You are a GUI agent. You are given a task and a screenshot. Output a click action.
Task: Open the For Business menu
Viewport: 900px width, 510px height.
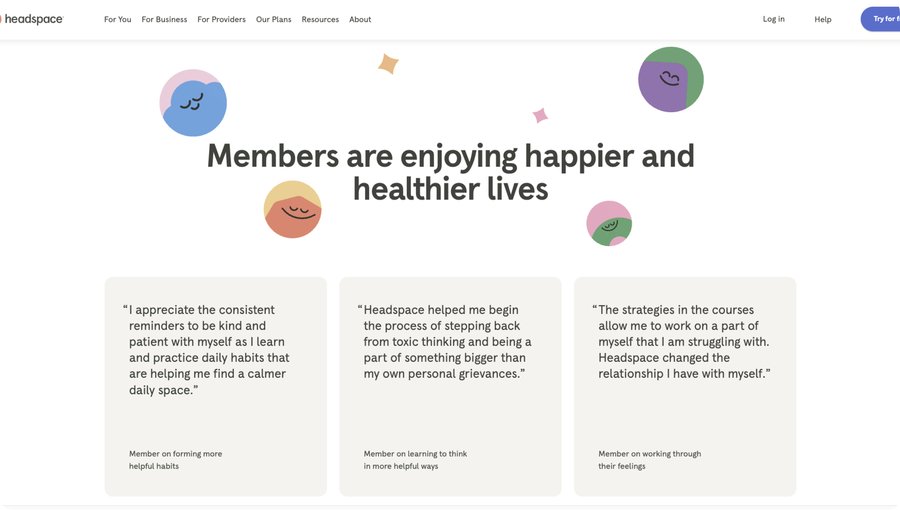[x=164, y=19]
